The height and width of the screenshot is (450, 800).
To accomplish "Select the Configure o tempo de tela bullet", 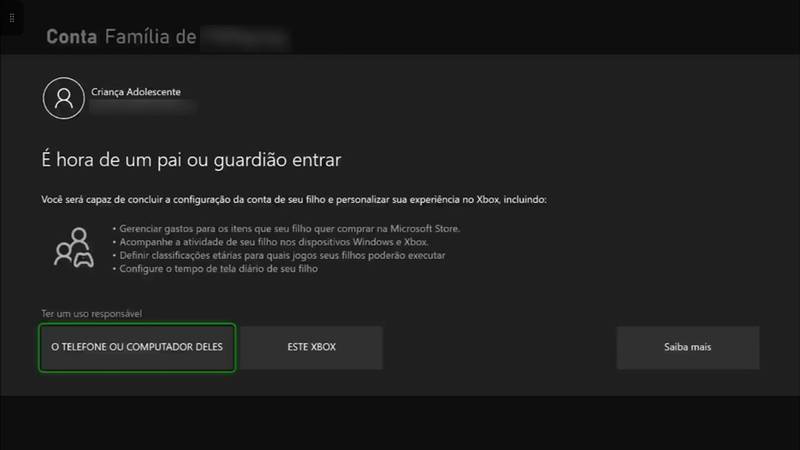I will pyautogui.click(x=215, y=268).
